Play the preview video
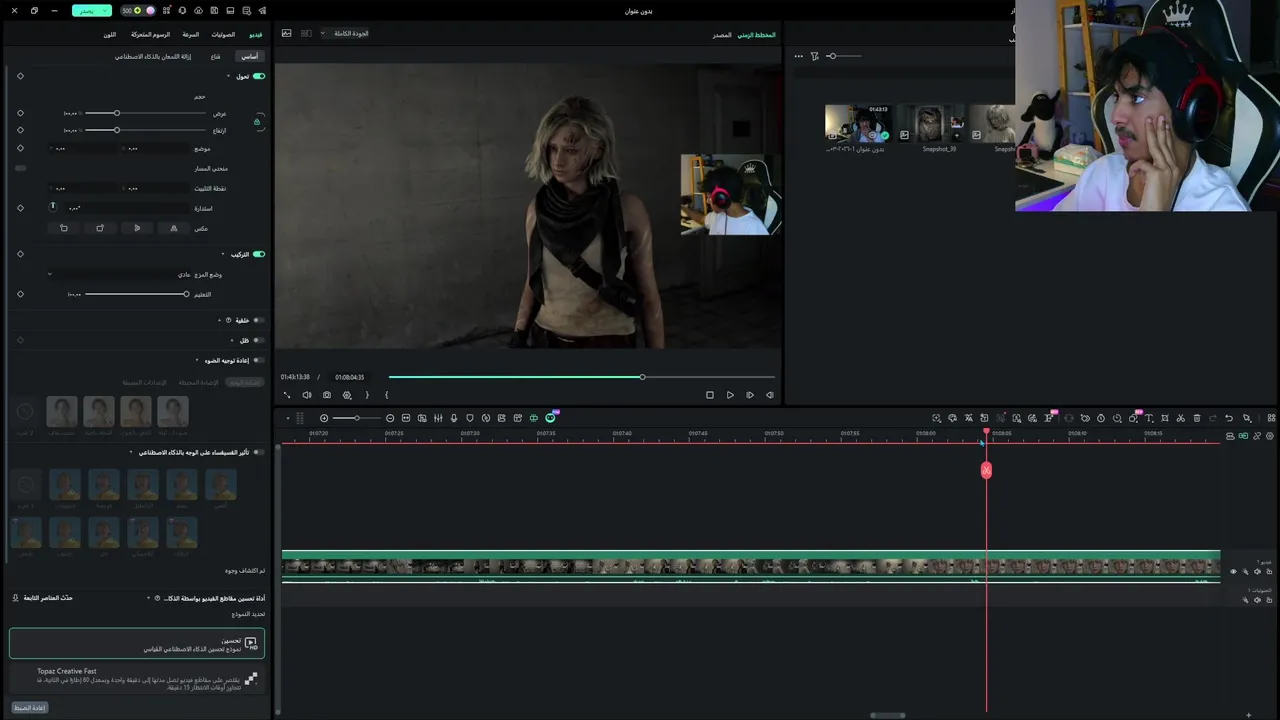This screenshot has width=1280, height=720. [x=730, y=395]
